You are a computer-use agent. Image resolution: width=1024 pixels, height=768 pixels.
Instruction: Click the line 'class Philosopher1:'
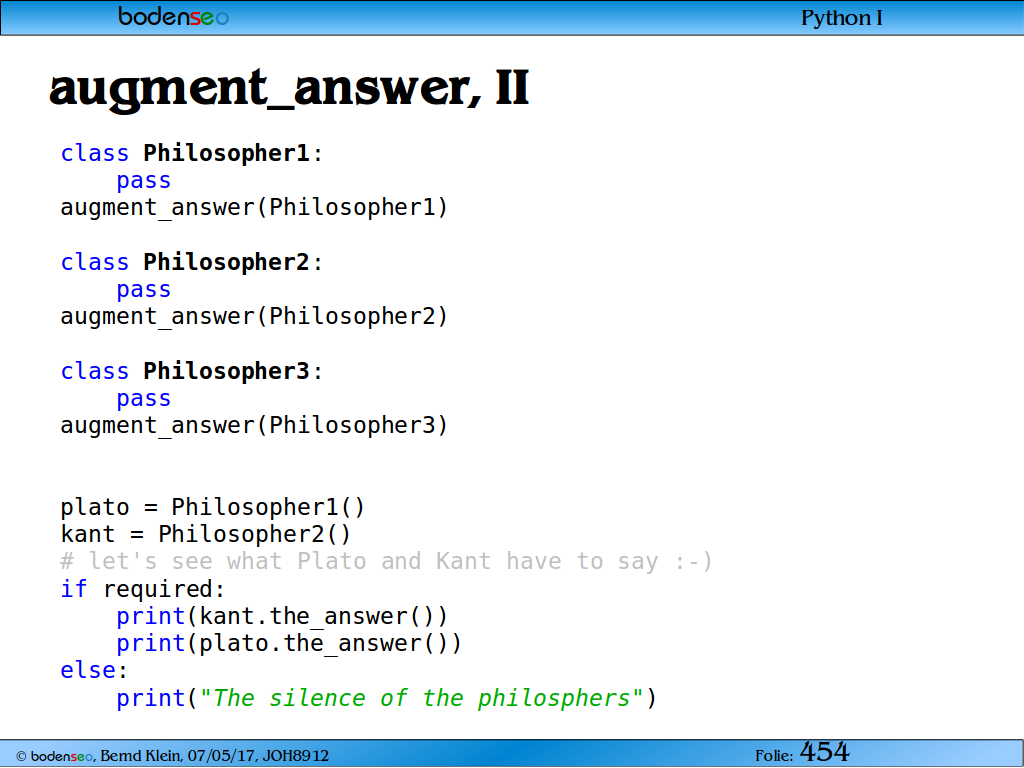191,153
